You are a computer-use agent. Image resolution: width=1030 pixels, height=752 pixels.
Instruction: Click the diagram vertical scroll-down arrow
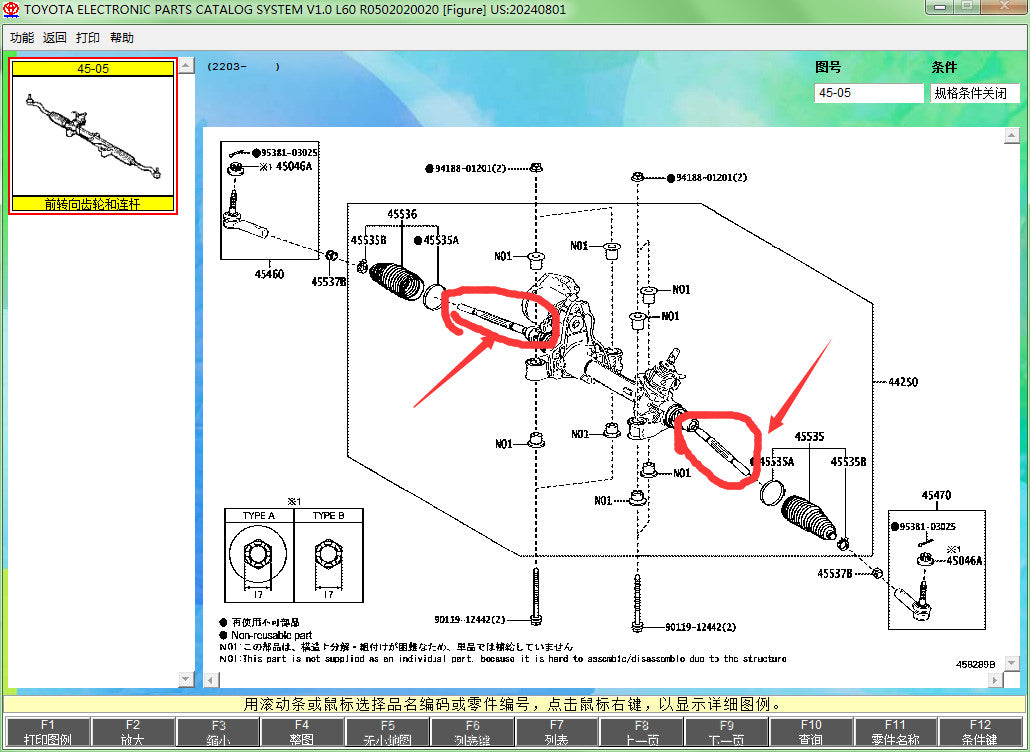pos(1011,663)
